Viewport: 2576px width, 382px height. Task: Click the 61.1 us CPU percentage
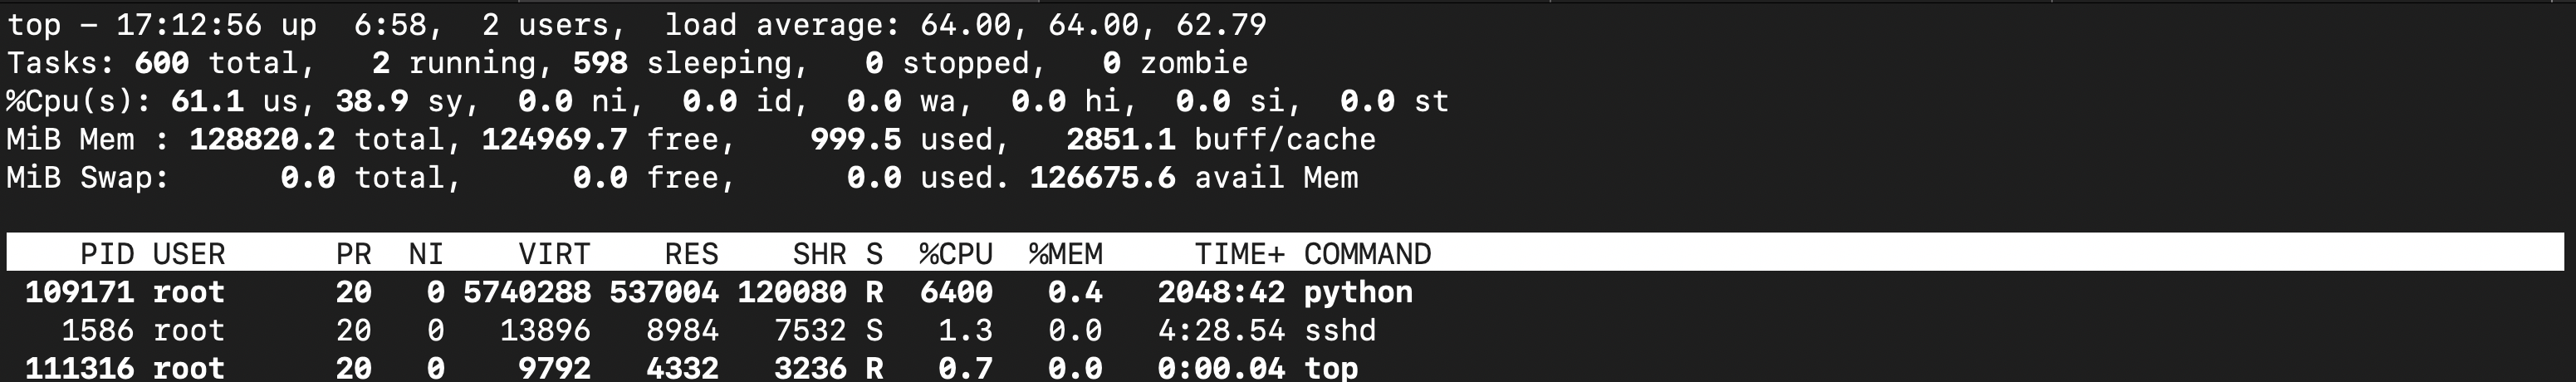[x=207, y=101]
